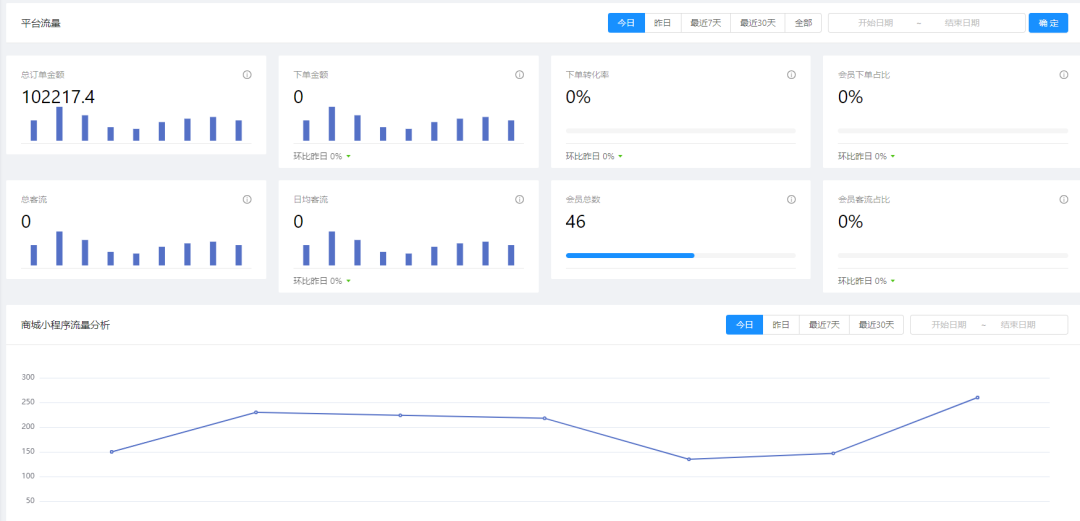Click 下单转化率 progress bar
This screenshot has width=1080, height=521.
point(681,130)
